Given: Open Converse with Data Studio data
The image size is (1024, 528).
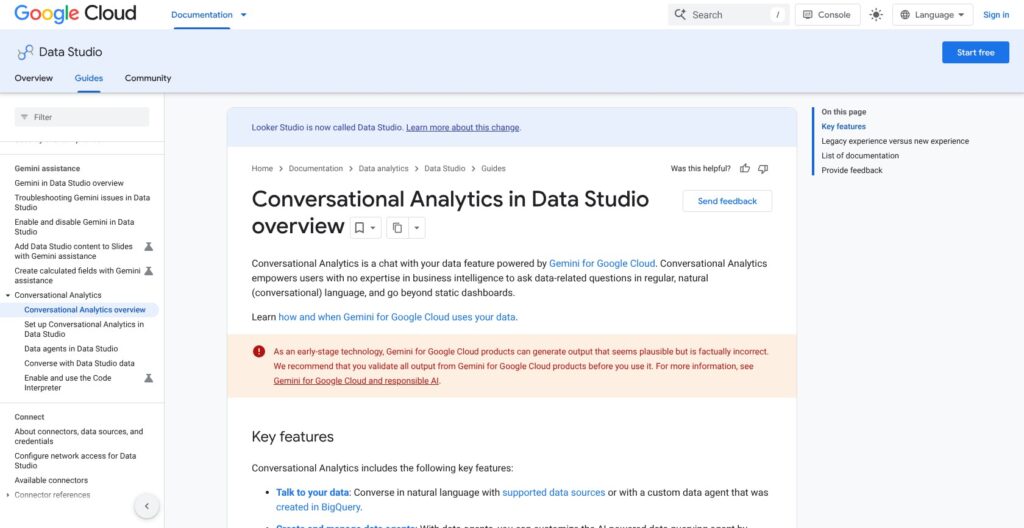Looking at the screenshot, I should point(79,363).
